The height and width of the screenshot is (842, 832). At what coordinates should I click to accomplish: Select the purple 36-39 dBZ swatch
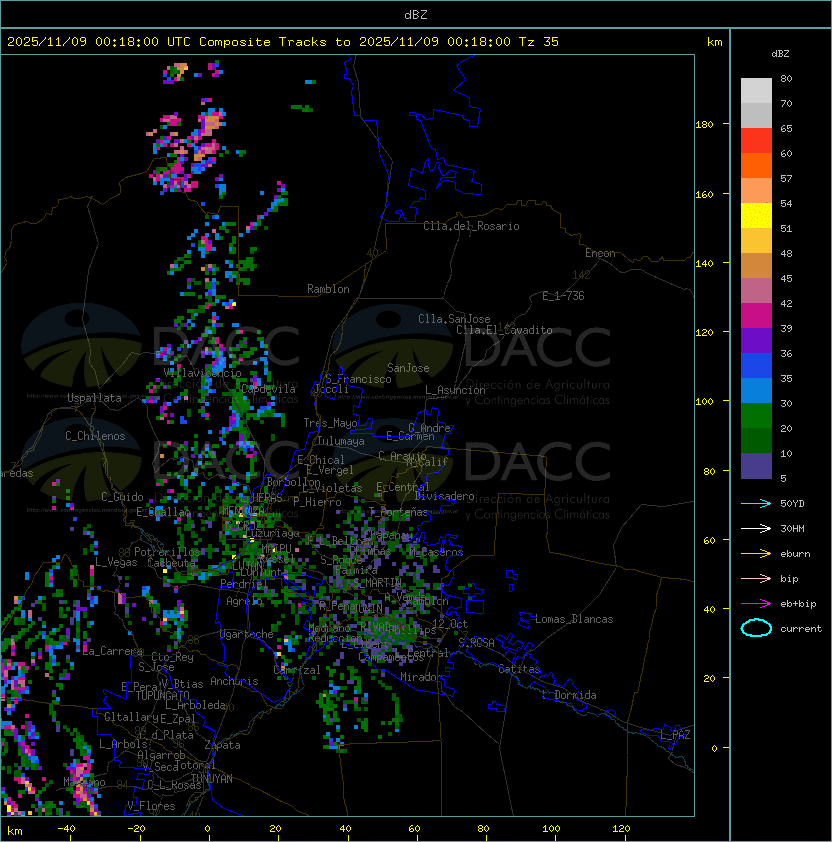coord(756,340)
